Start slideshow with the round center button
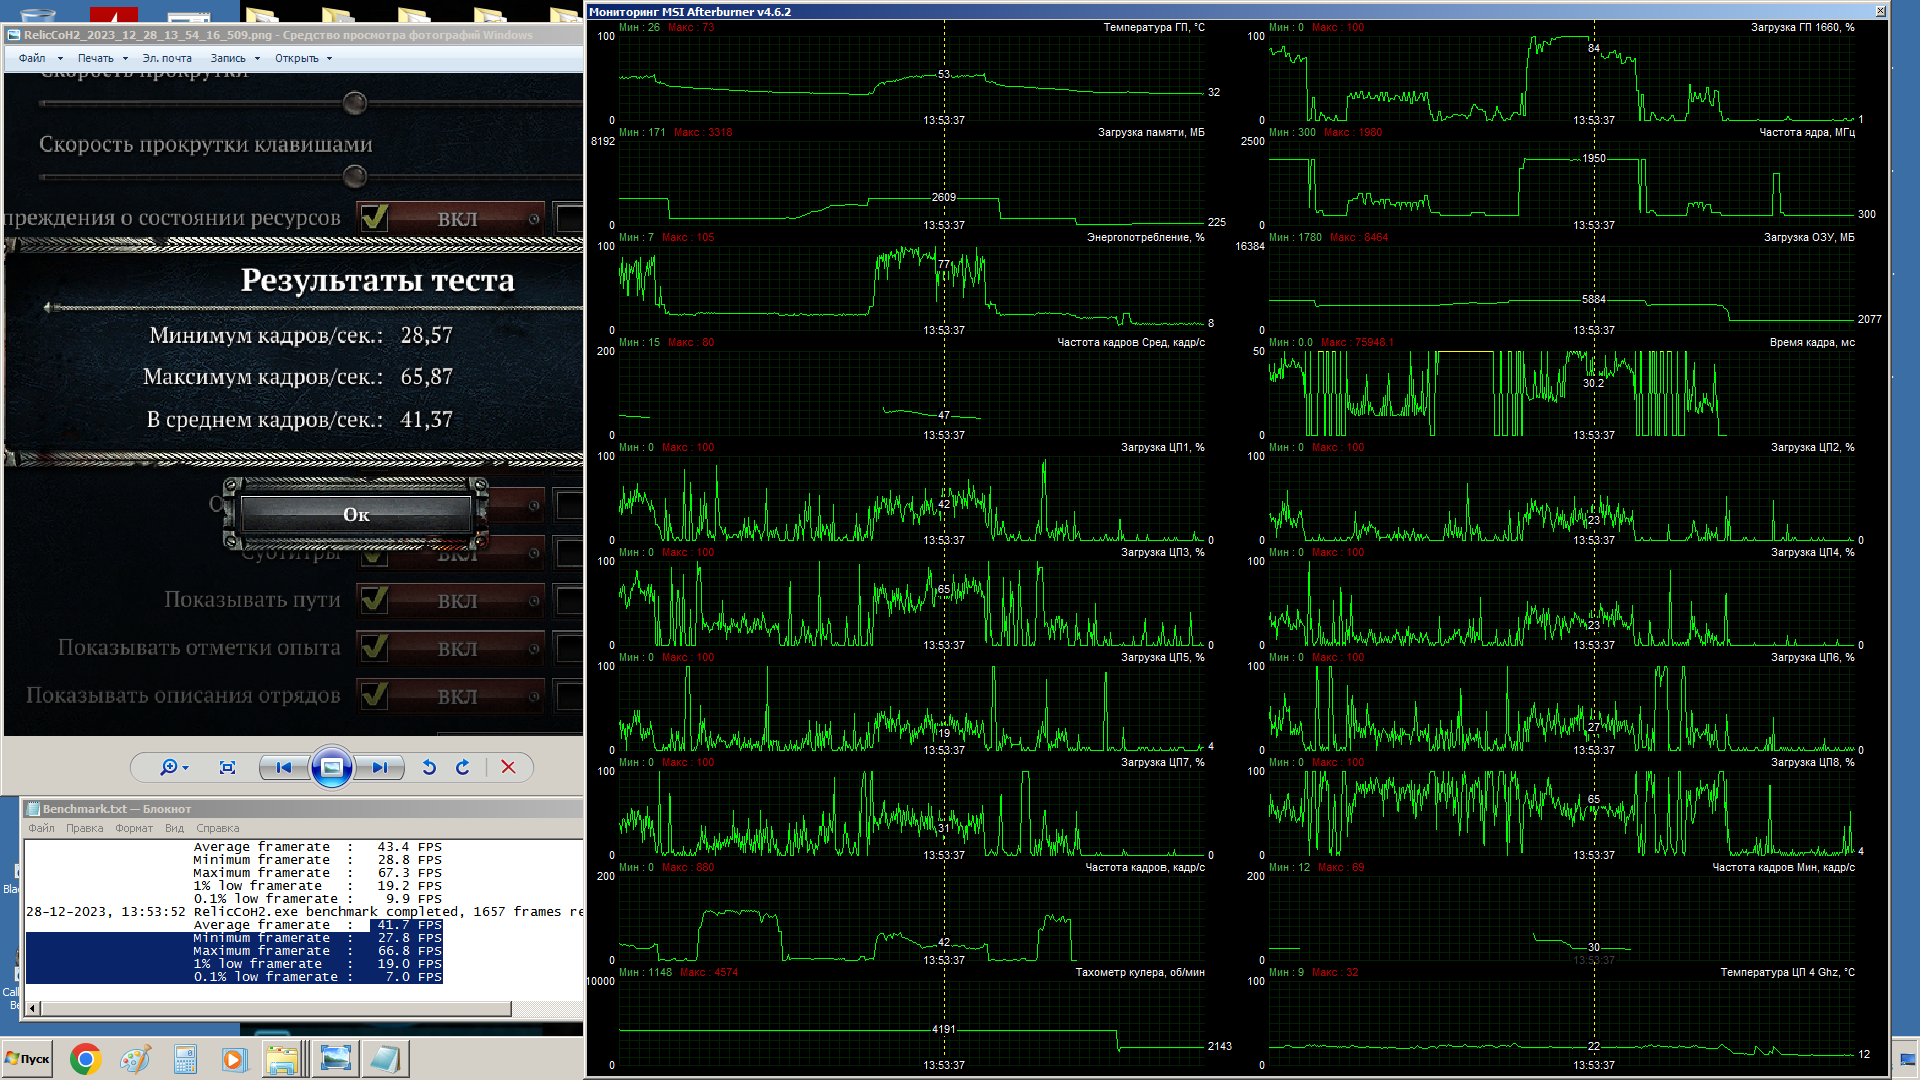Screen dimensions: 1920x1080 click(331, 767)
